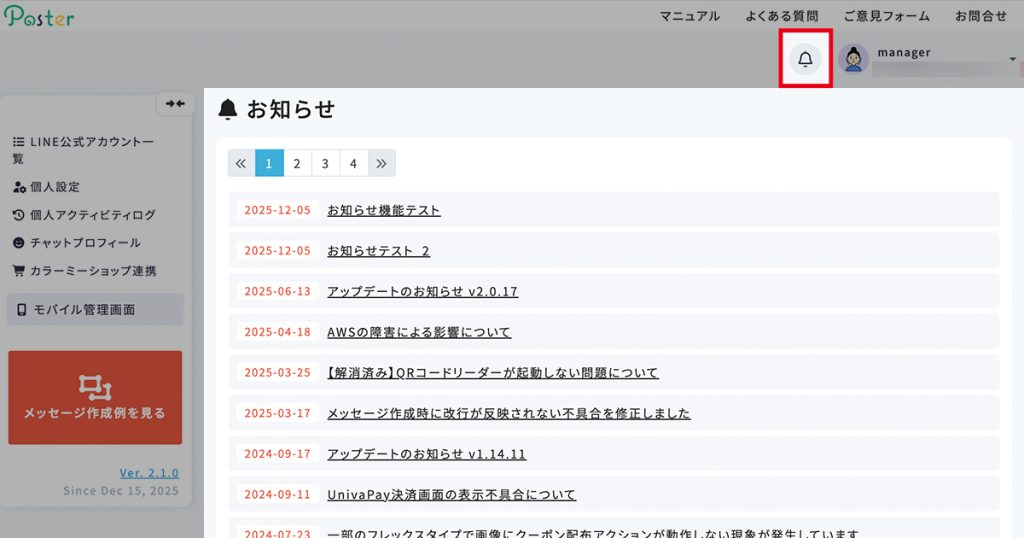Open the AWSの障害による影響について announcement

coord(418,332)
